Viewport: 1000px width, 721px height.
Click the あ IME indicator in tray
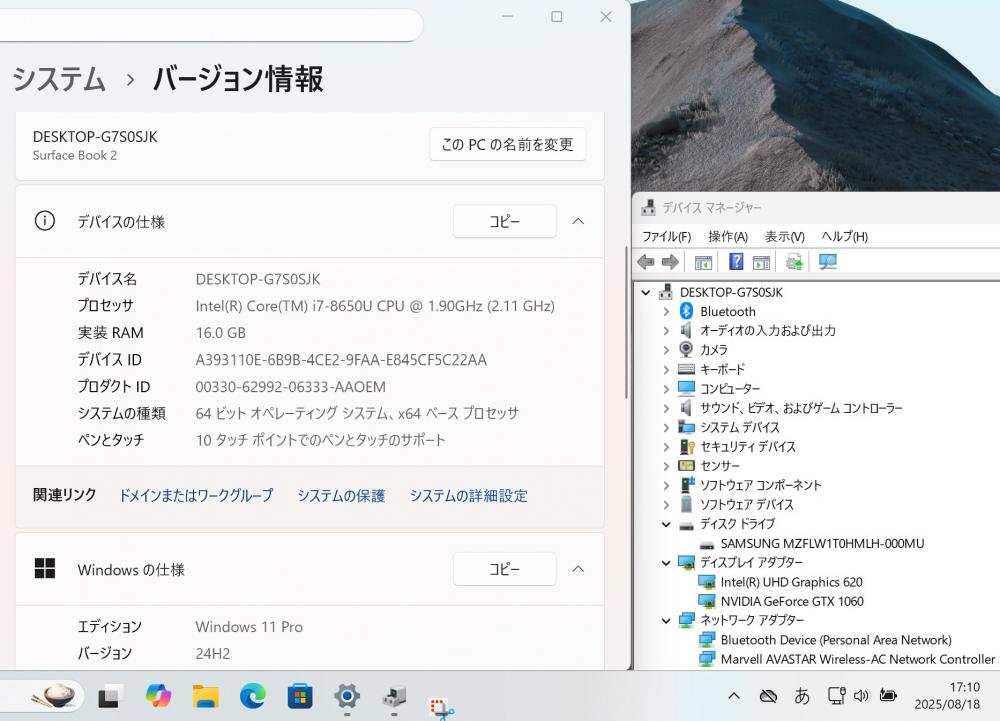click(802, 696)
